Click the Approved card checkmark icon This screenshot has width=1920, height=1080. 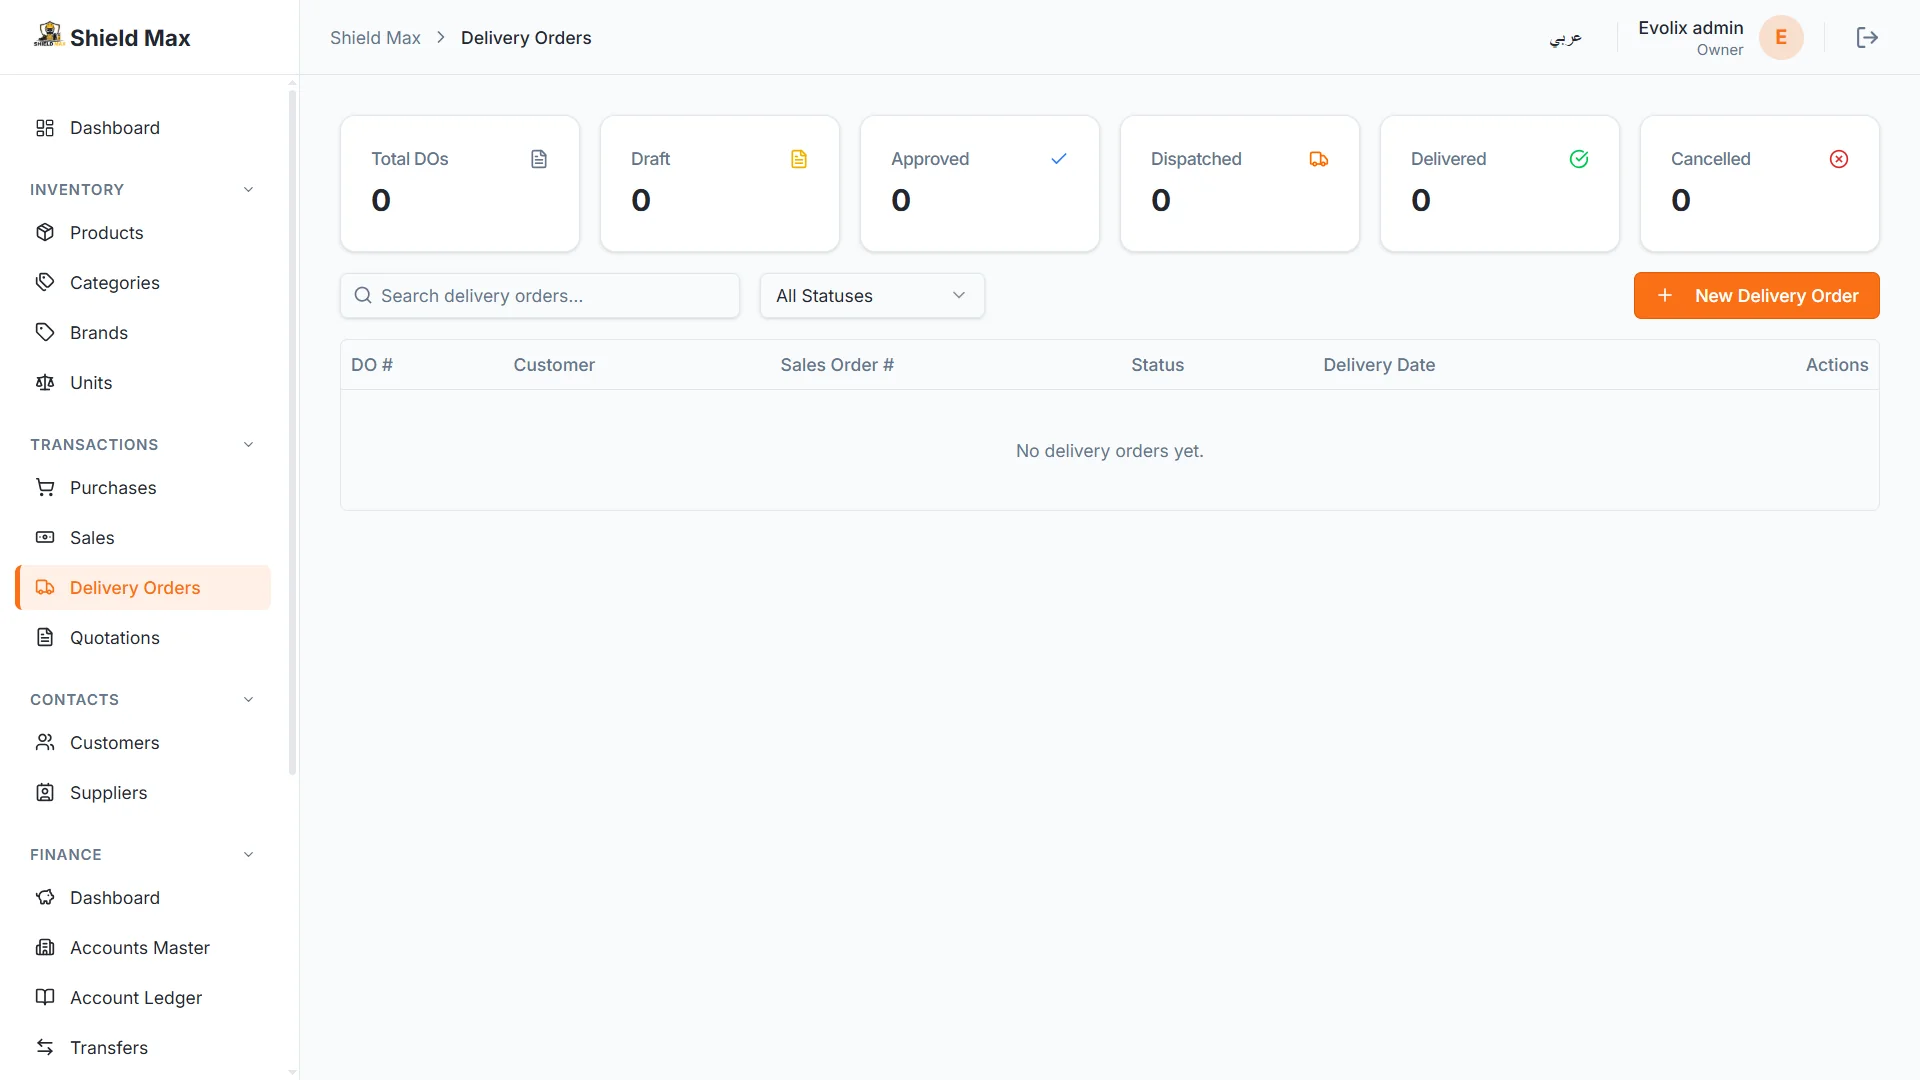point(1059,159)
